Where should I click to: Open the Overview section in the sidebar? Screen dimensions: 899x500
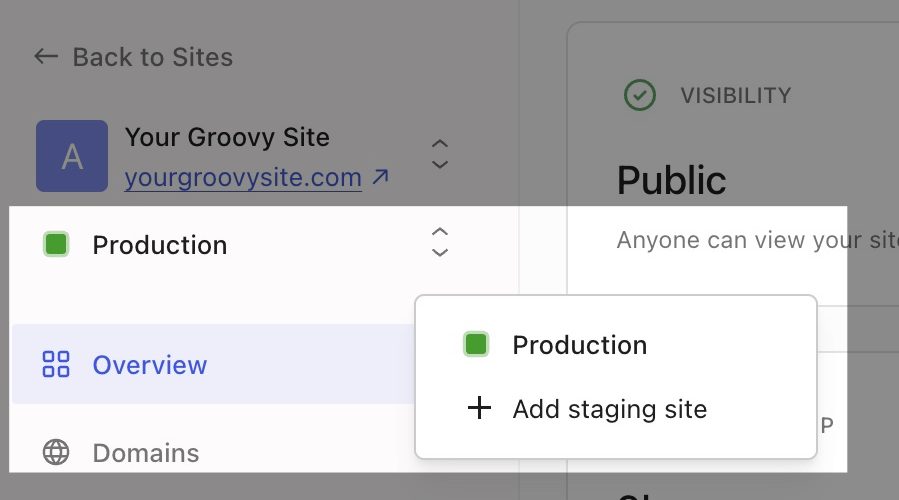pyautogui.click(x=213, y=364)
